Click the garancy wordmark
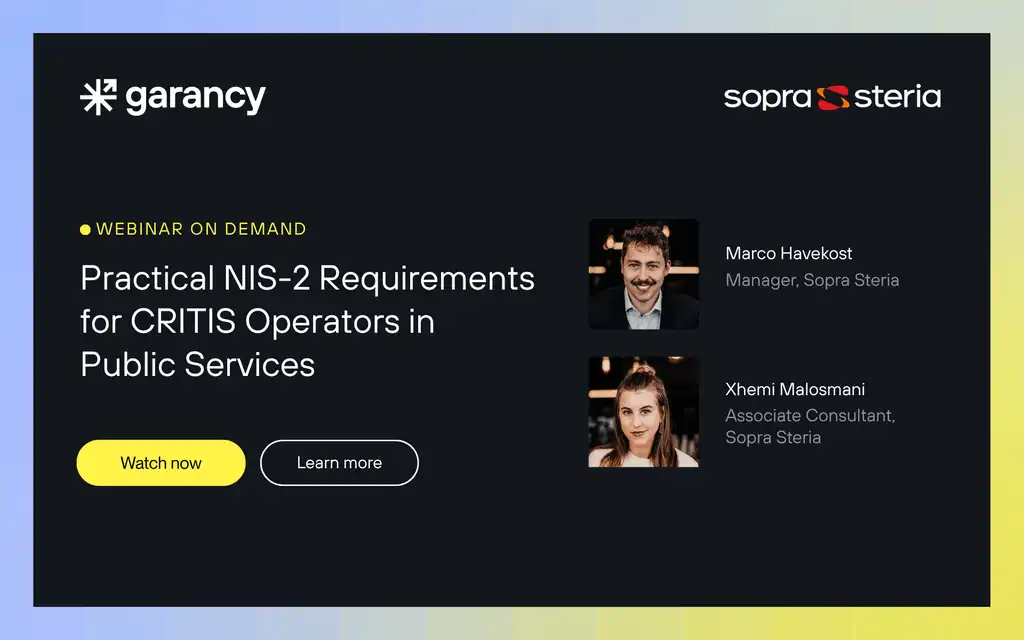Screen dimensions: 1024x640 (x=195, y=99)
